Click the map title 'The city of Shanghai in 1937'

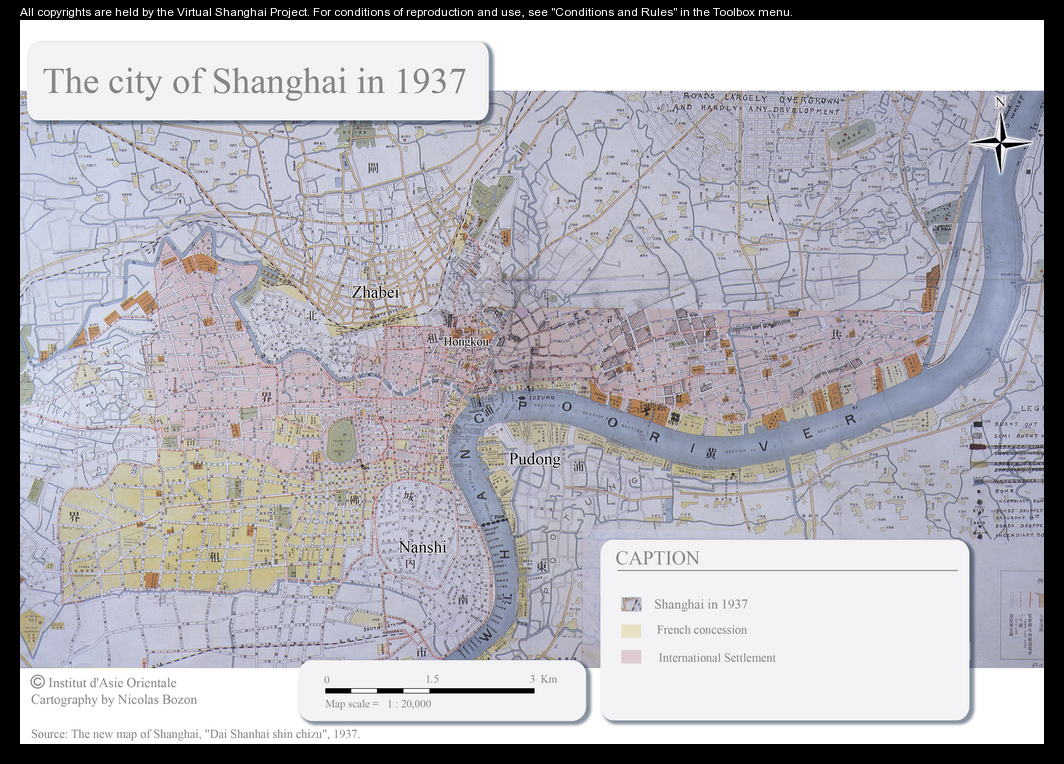[x=255, y=81]
